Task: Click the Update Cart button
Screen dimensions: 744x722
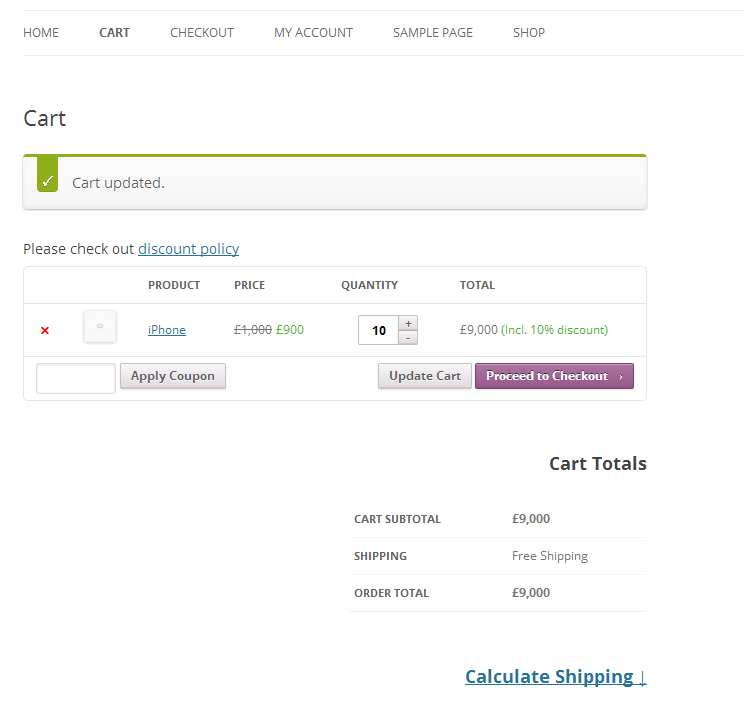Action: tap(425, 376)
